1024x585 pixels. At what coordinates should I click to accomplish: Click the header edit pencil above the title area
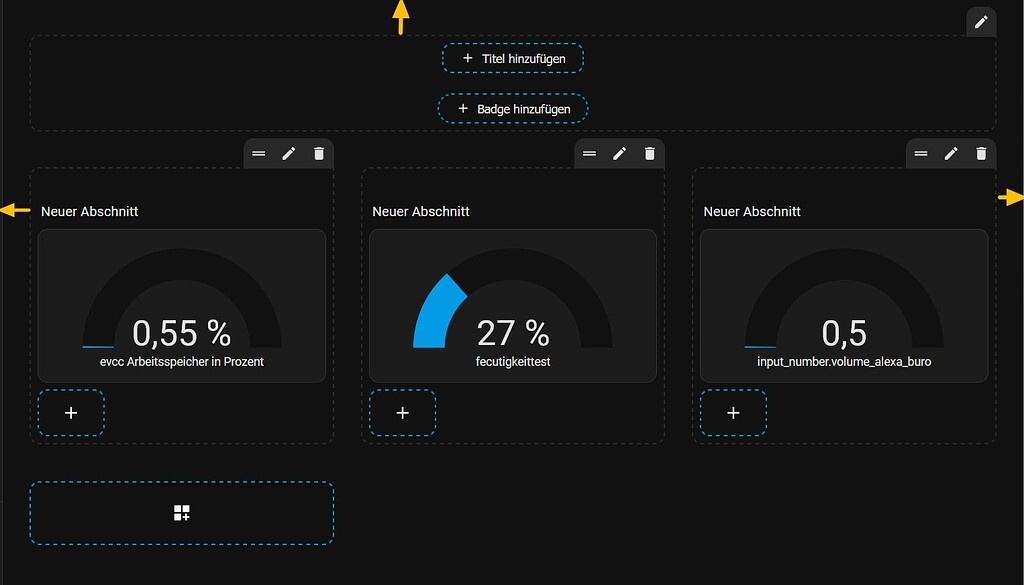coord(981,22)
